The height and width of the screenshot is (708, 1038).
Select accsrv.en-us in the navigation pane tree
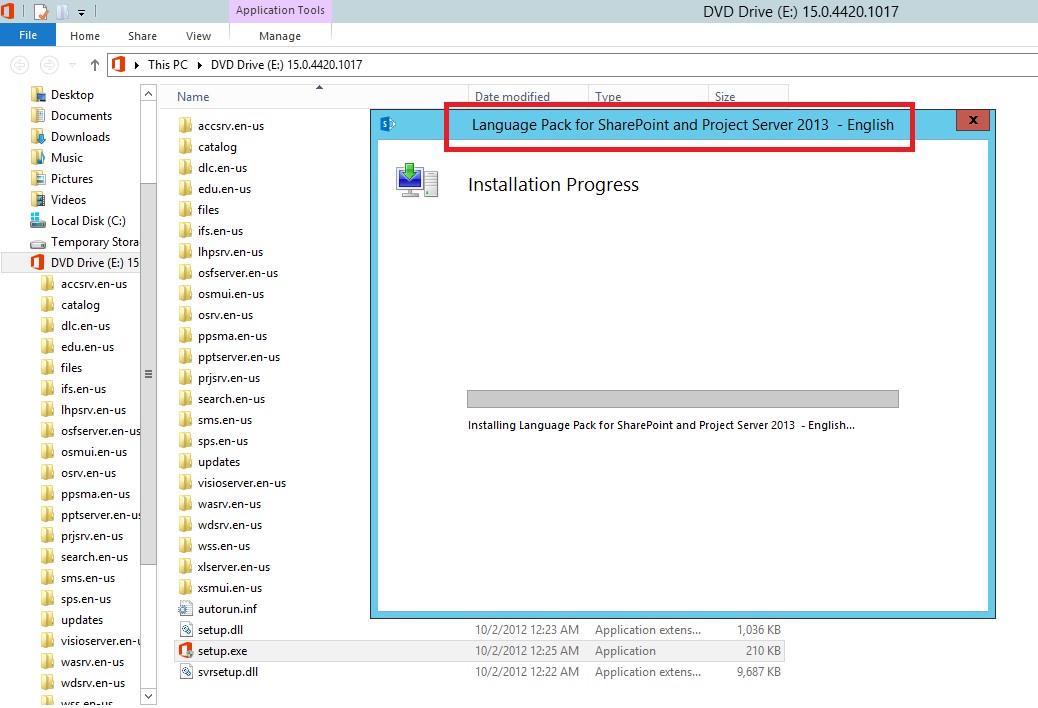(x=94, y=284)
